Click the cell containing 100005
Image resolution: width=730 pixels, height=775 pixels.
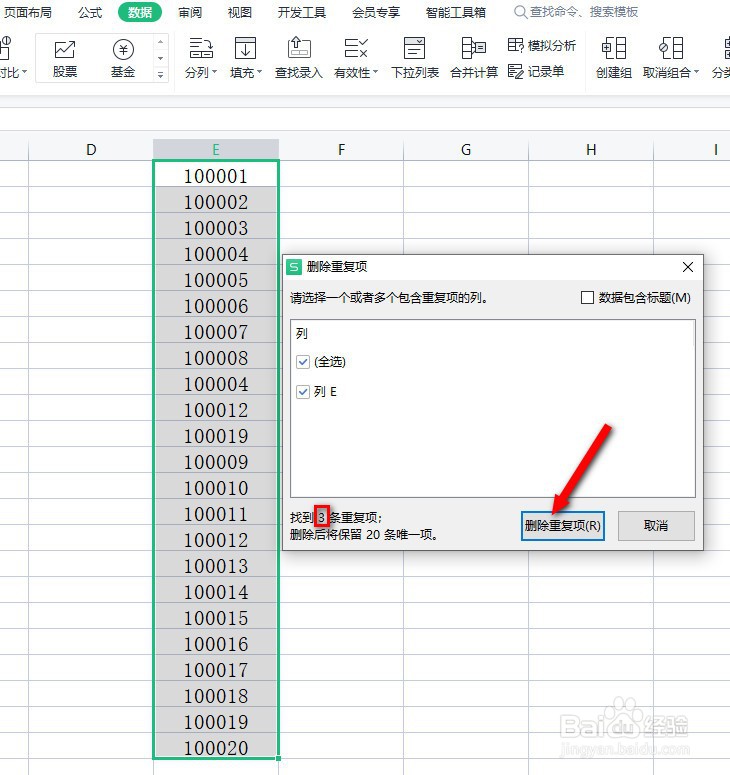(x=216, y=280)
